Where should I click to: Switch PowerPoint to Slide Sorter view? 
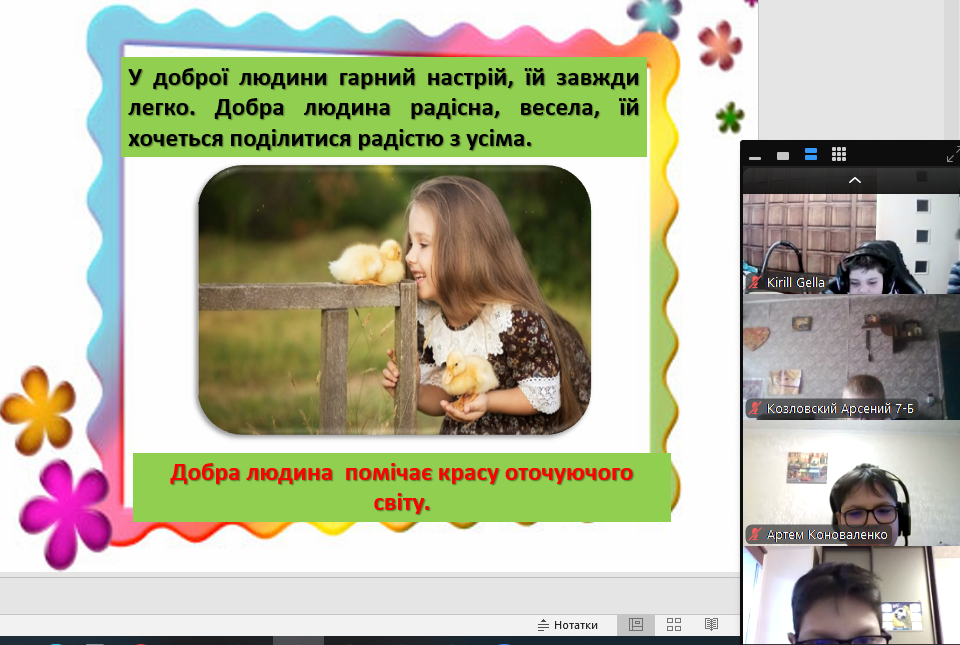point(673,624)
